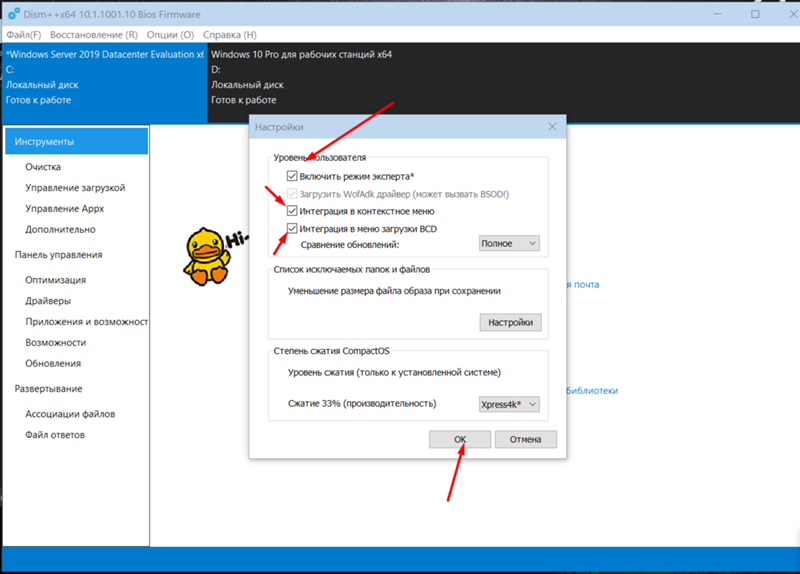The image size is (800, 574).
Task: Maximize the Dism++ window
Action: pyautogui.click(x=755, y=14)
